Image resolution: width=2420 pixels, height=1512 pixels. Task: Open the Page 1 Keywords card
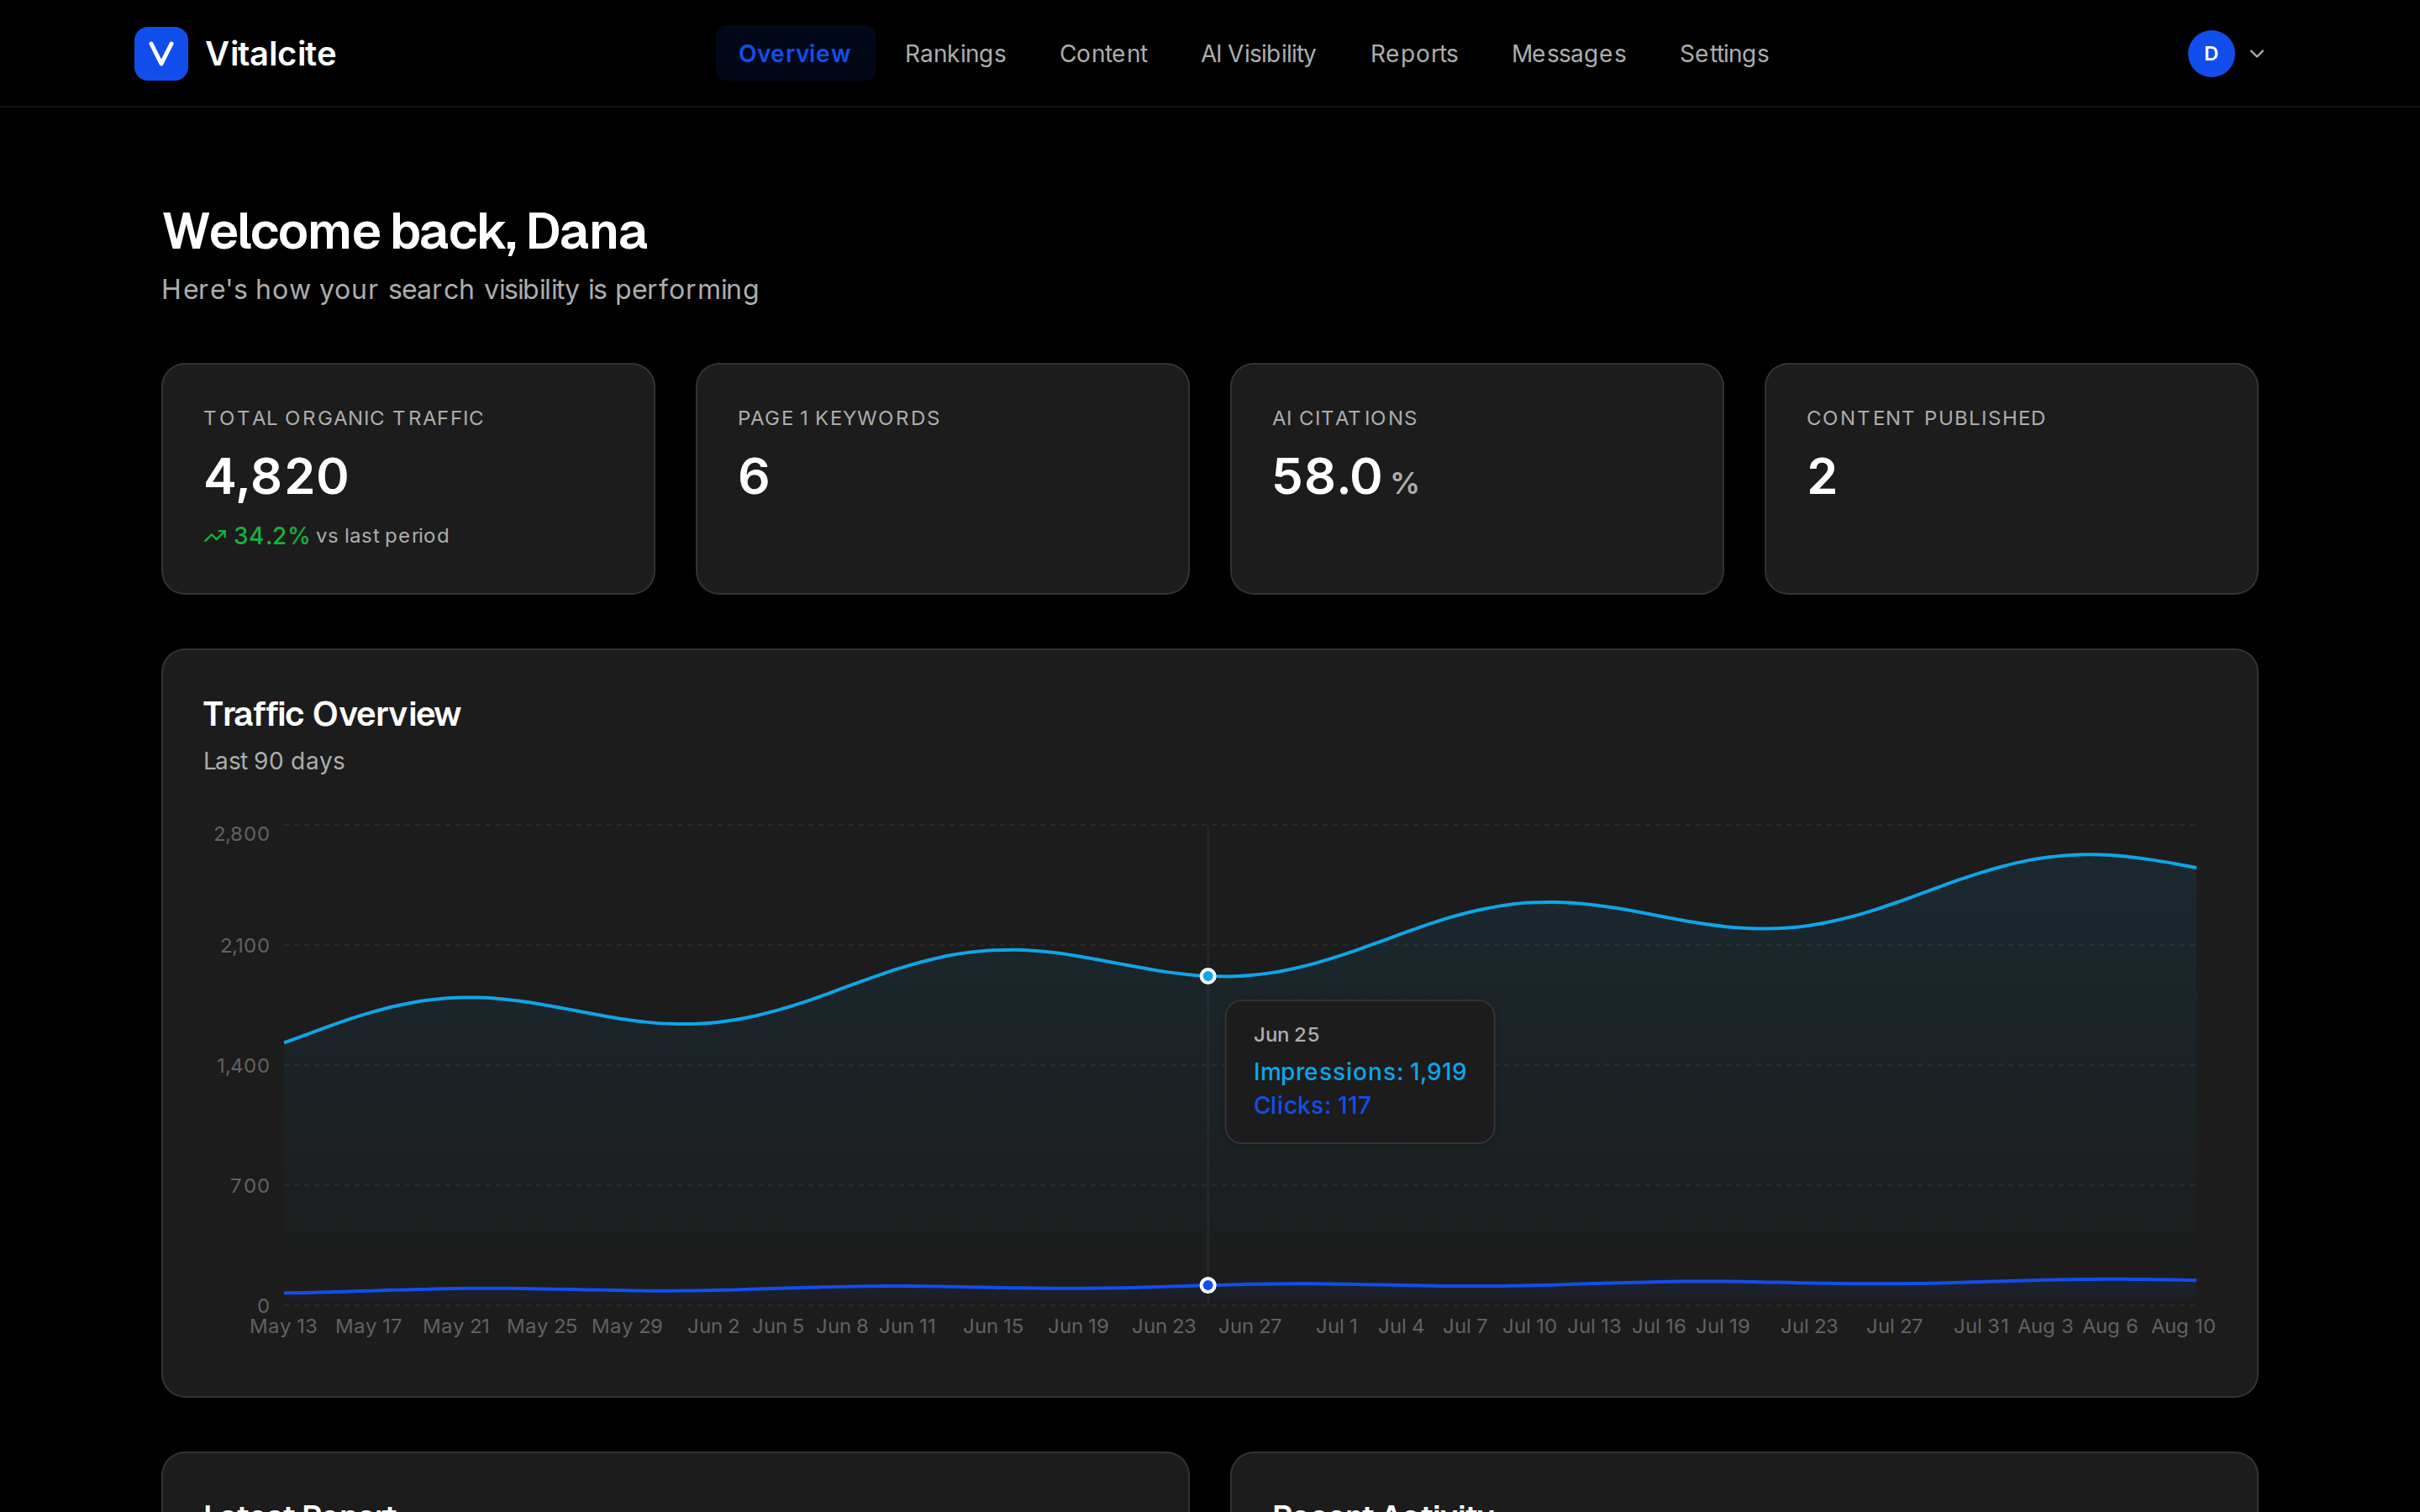click(942, 478)
